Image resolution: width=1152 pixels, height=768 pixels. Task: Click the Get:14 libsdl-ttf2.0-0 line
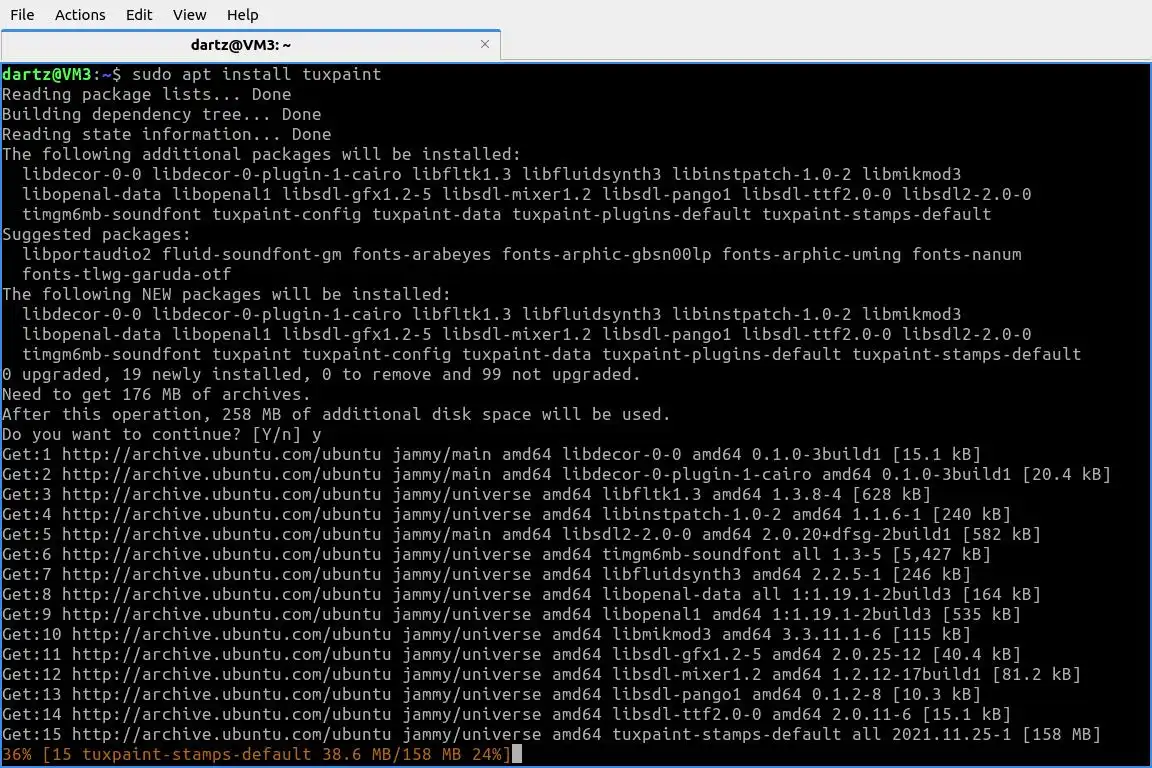[506, 714]
